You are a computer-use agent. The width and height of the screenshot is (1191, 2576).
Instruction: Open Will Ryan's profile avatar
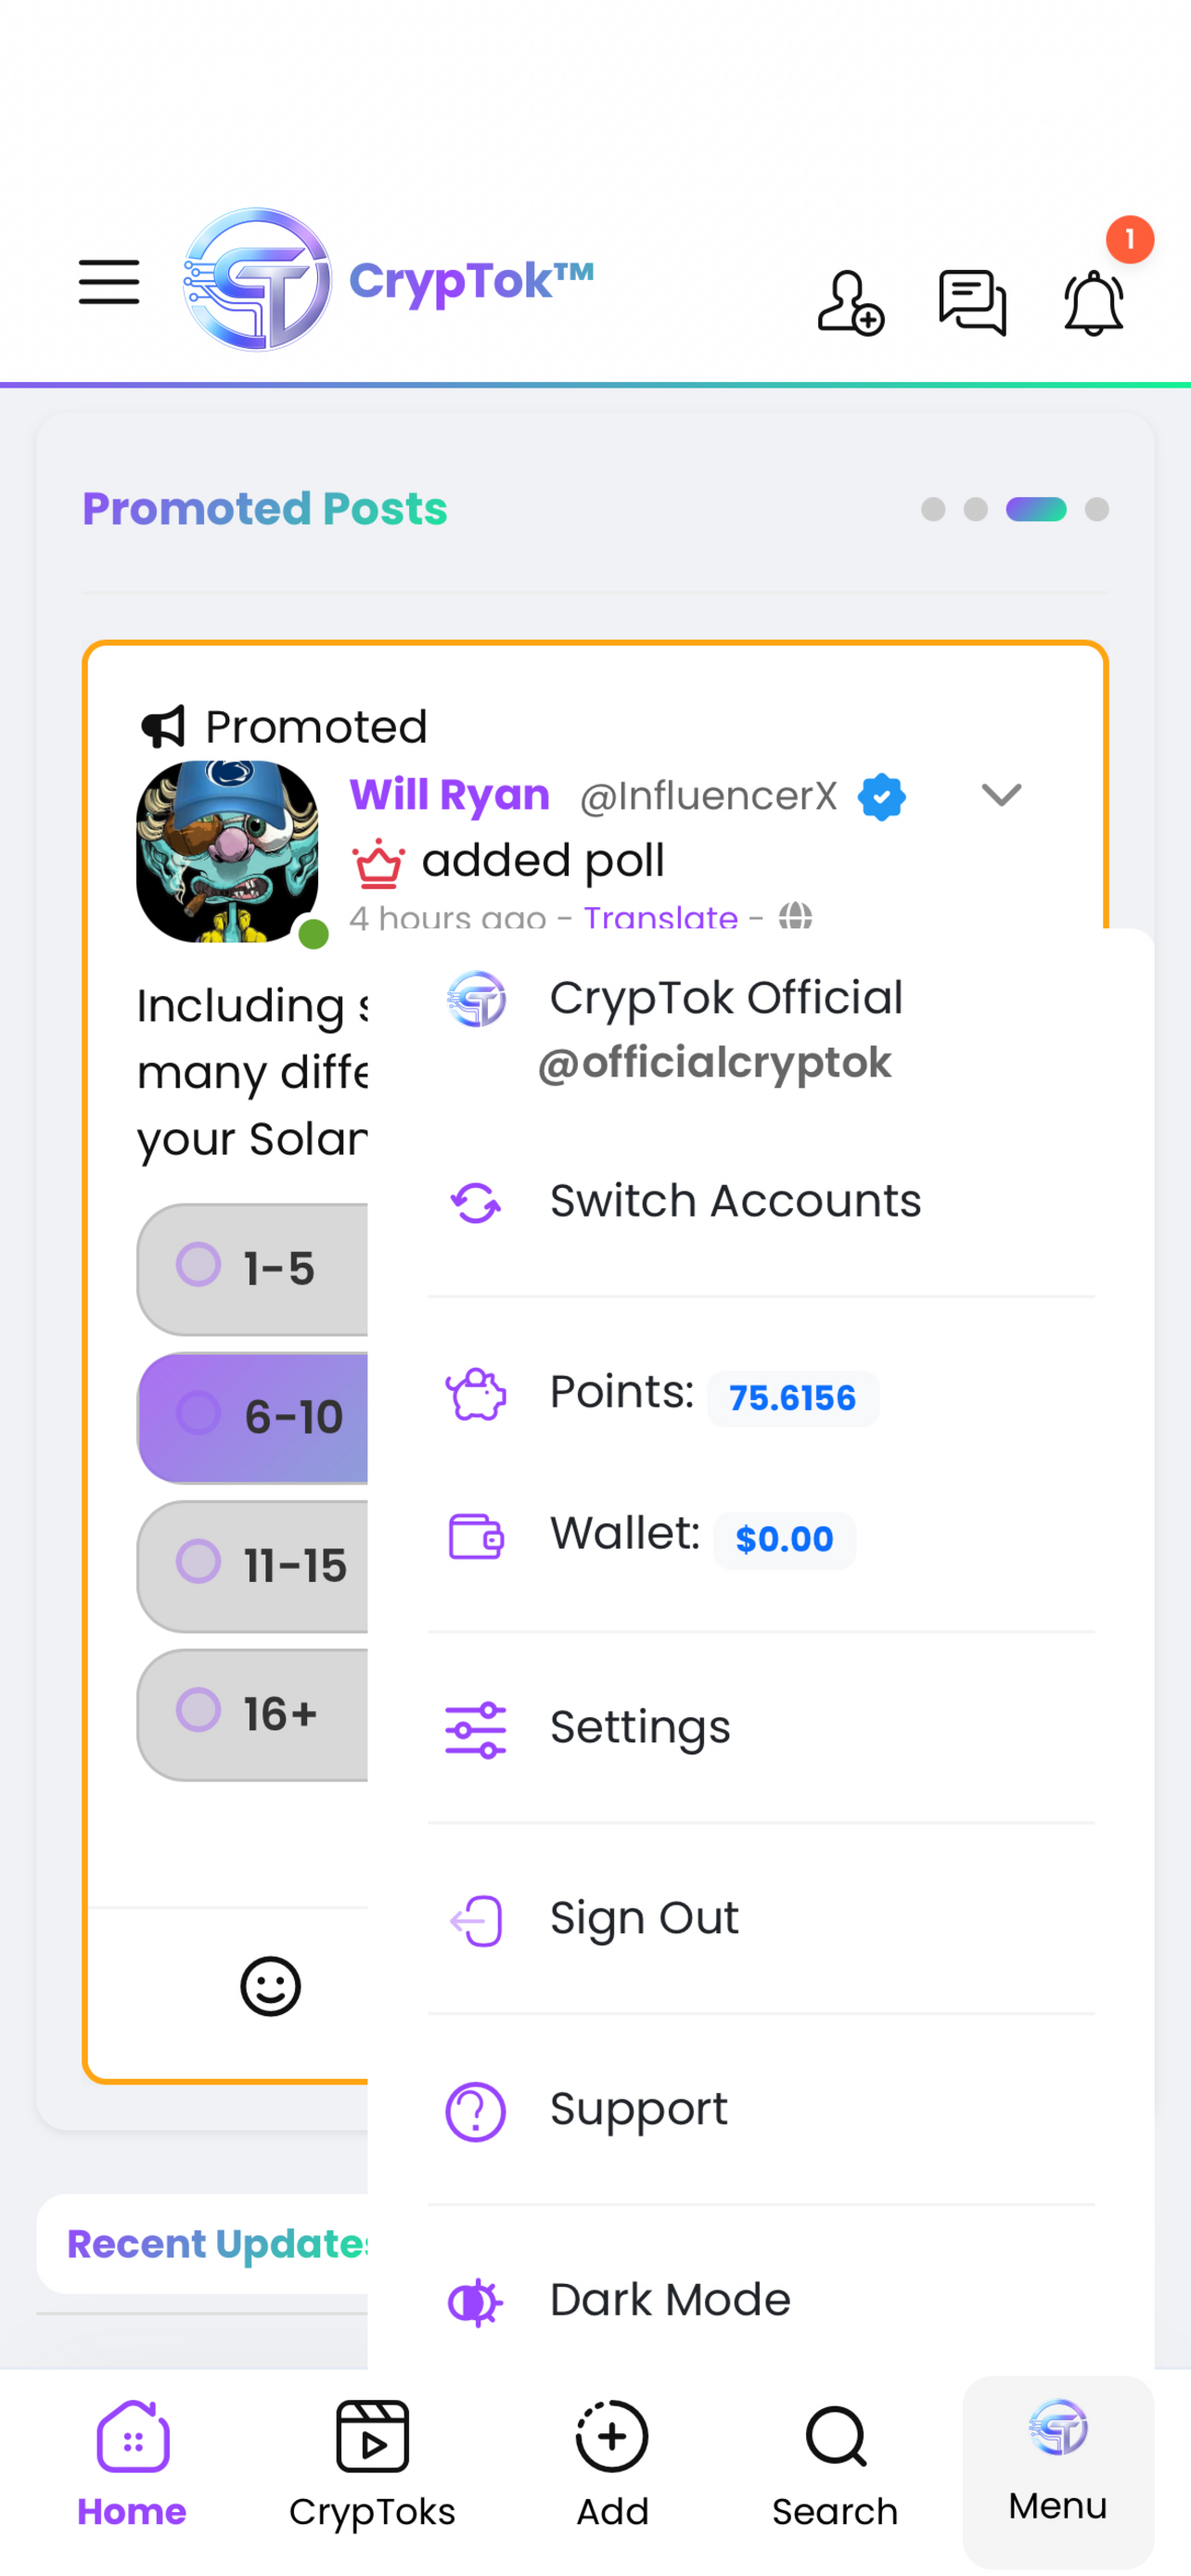point(227,851)
